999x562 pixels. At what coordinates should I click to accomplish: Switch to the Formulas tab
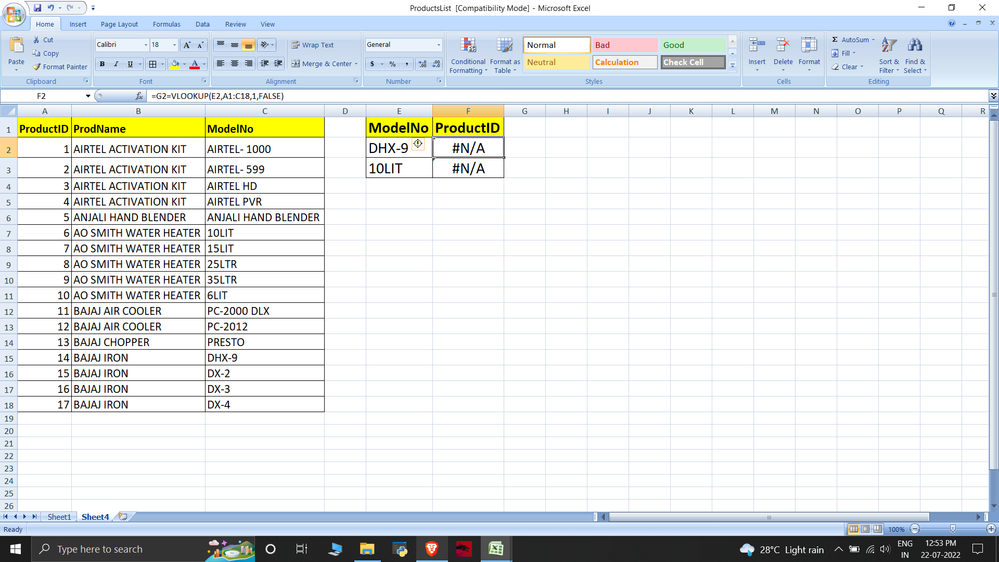click(x=166, y=24)
